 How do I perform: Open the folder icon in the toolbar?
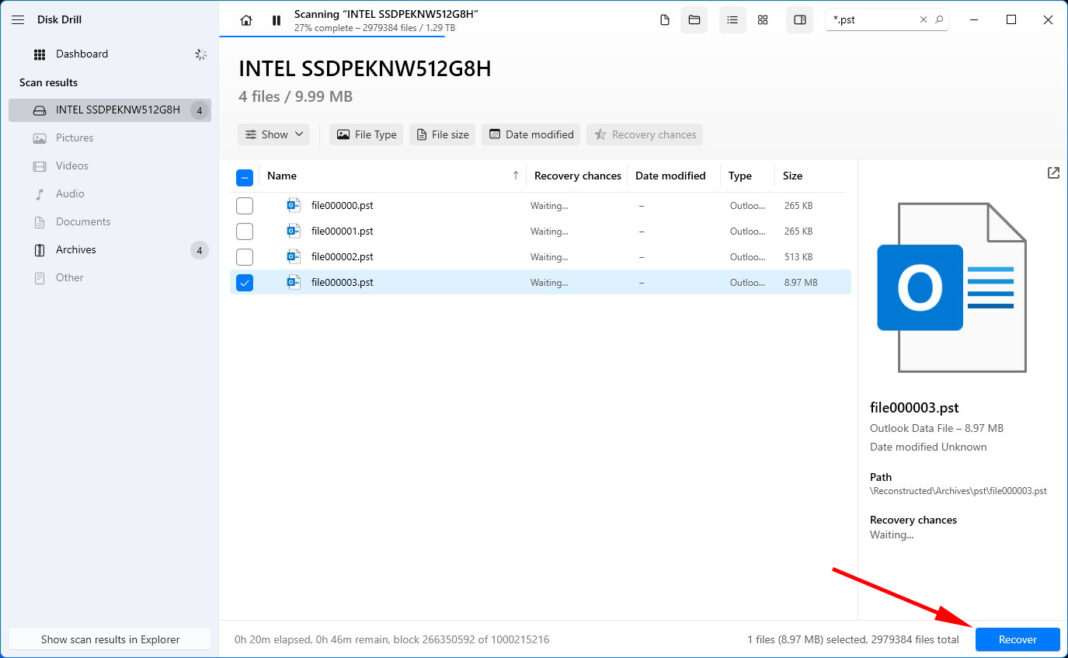click(694, 19)
